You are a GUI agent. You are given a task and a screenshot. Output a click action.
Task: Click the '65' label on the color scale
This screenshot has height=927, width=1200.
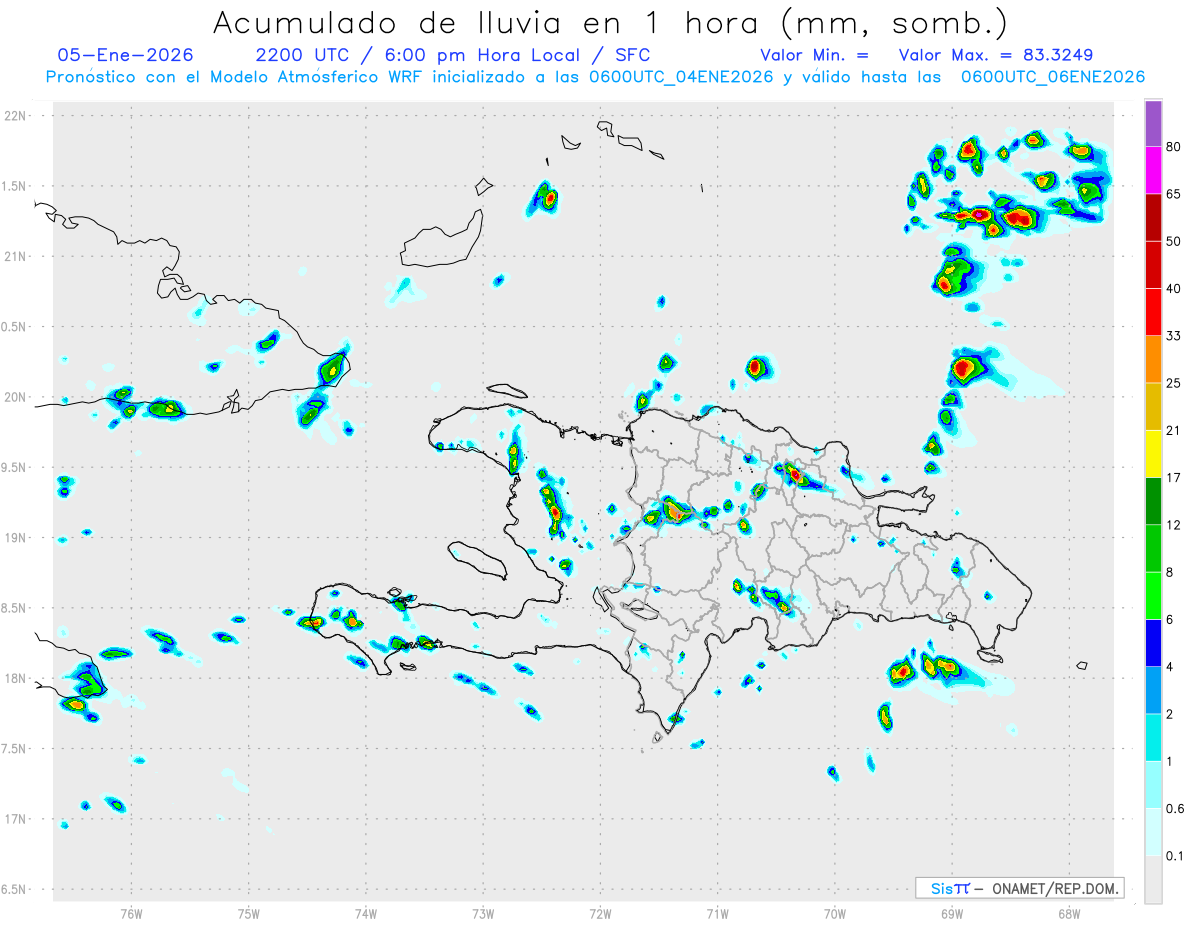(1174, 194)
